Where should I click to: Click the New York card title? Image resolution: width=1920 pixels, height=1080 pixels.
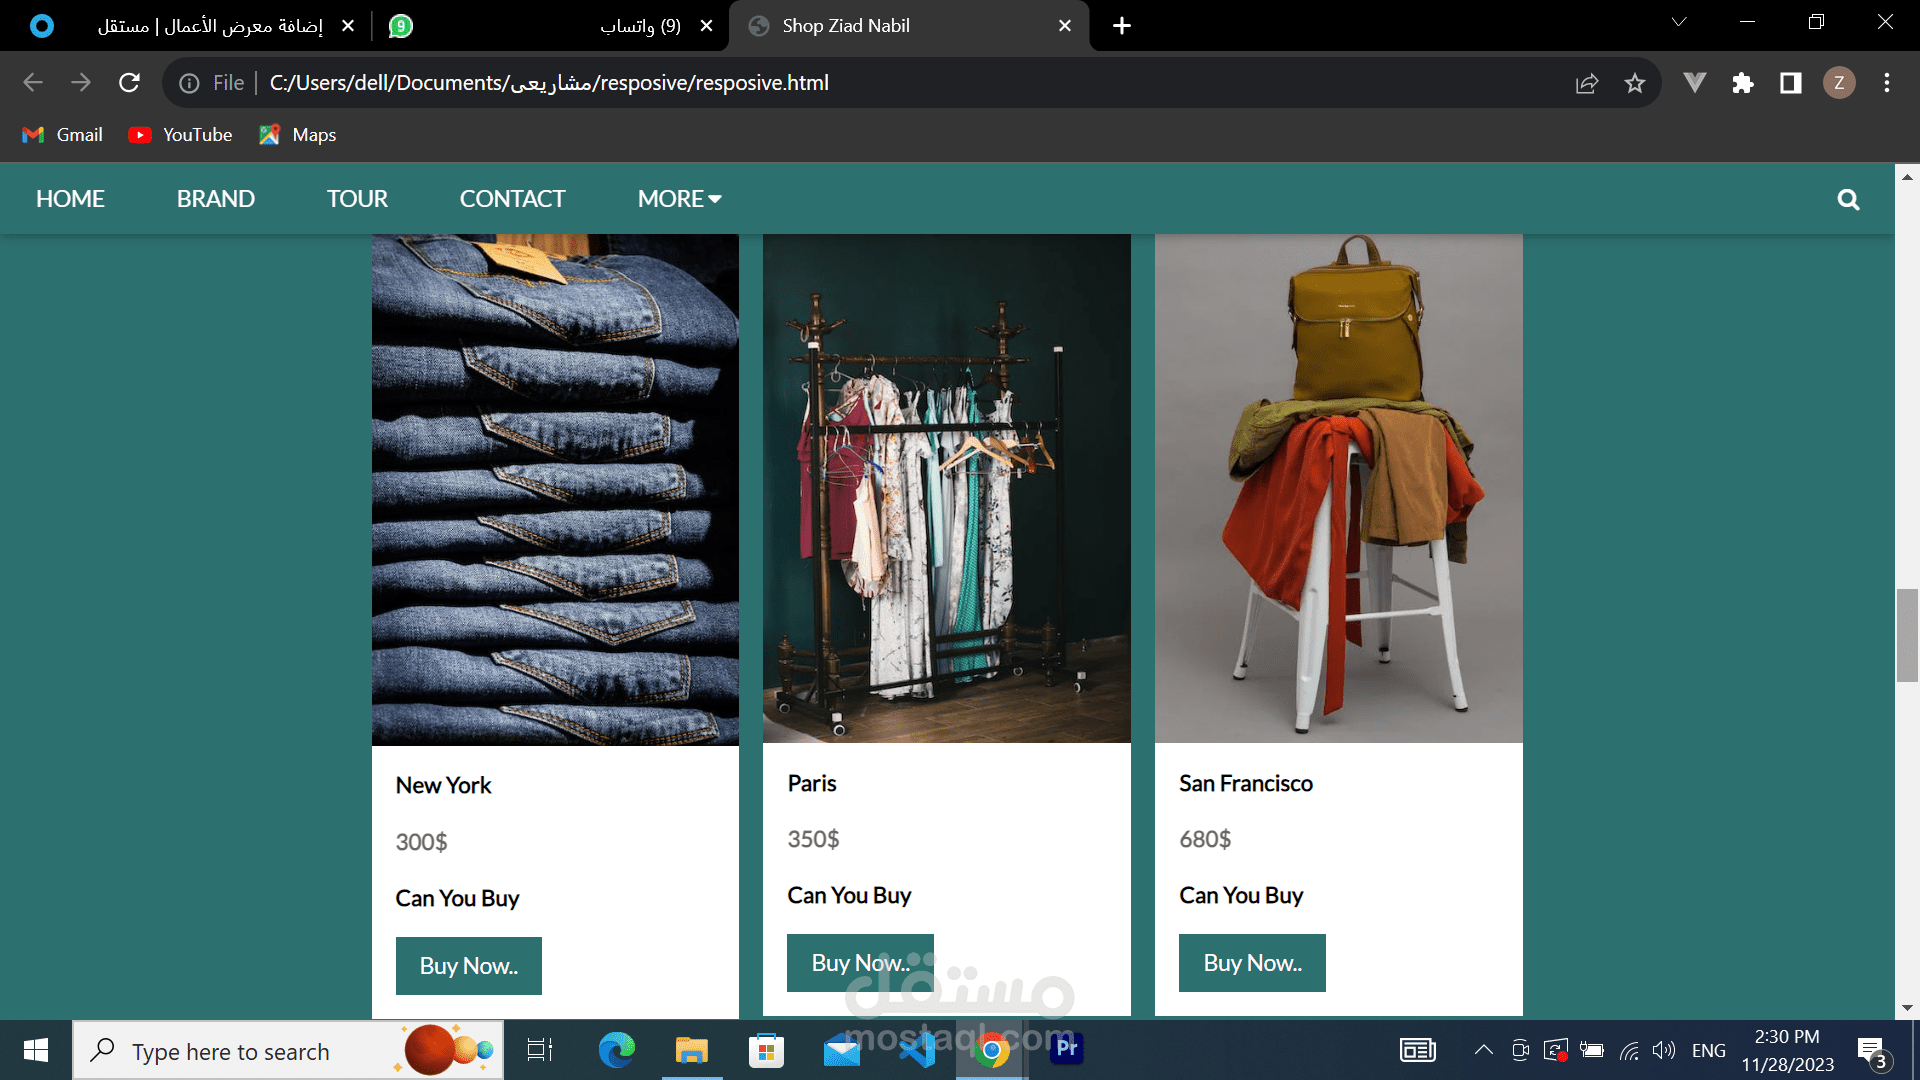(444, 786)
